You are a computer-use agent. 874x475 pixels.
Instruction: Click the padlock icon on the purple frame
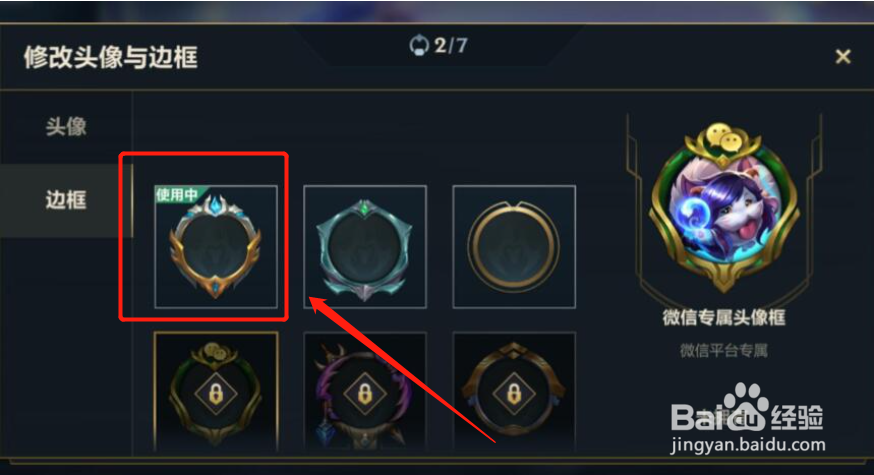point(365,394)
